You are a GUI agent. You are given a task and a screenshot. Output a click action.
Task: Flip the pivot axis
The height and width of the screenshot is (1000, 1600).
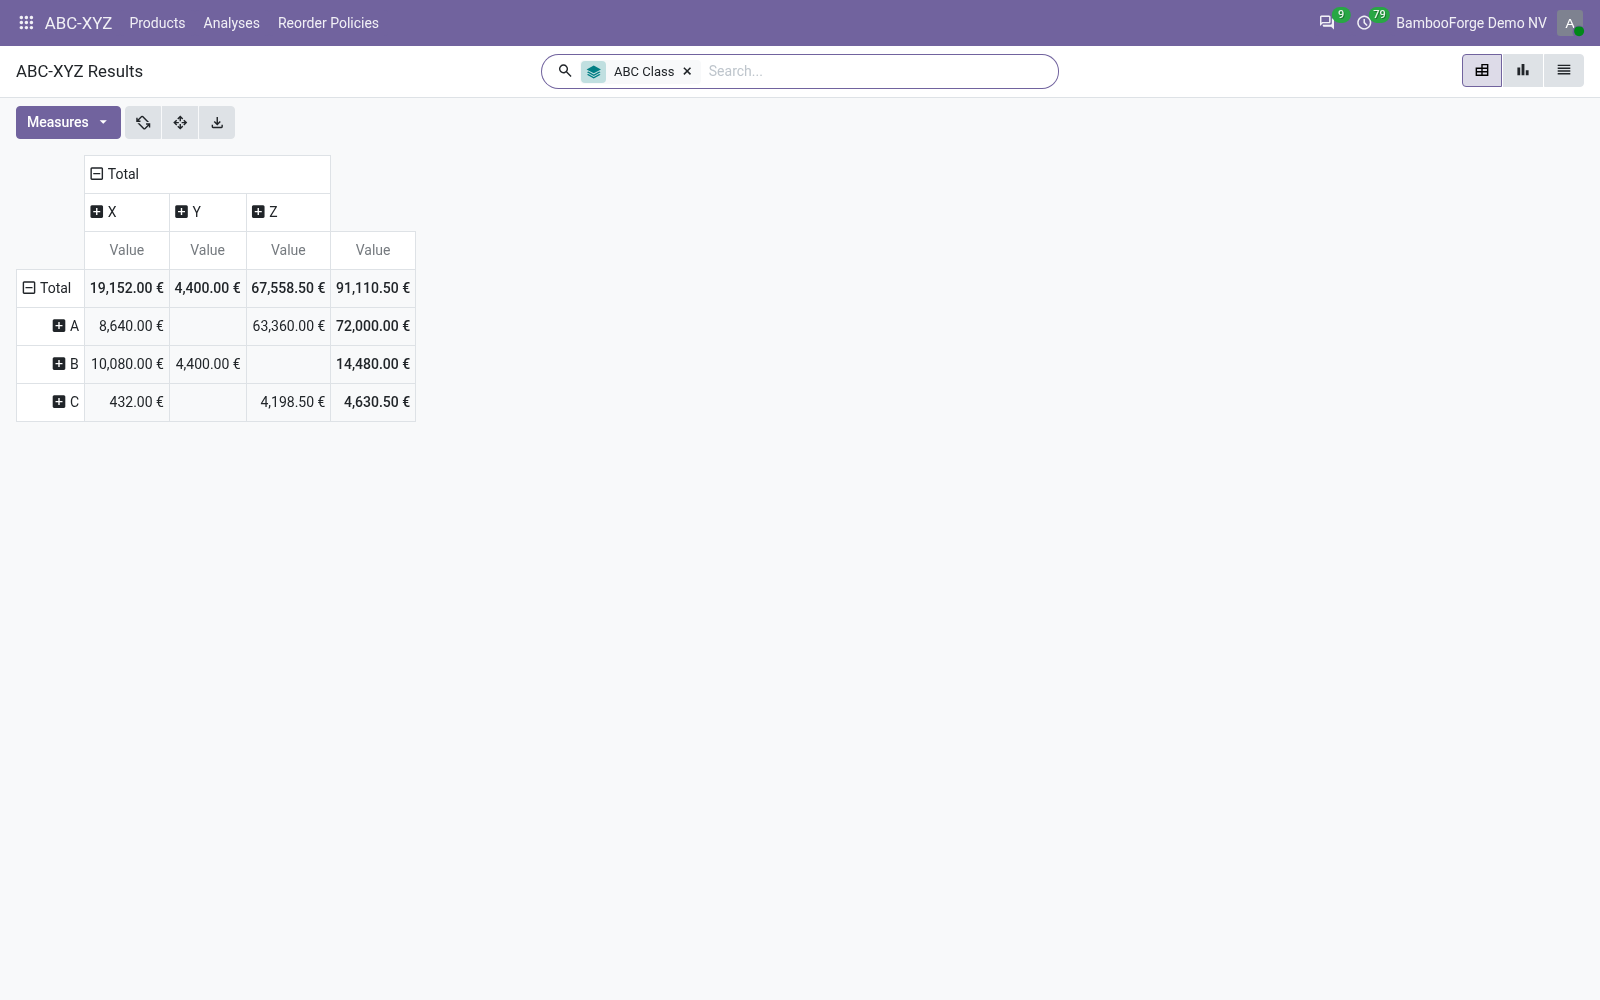tap(143, 122)
